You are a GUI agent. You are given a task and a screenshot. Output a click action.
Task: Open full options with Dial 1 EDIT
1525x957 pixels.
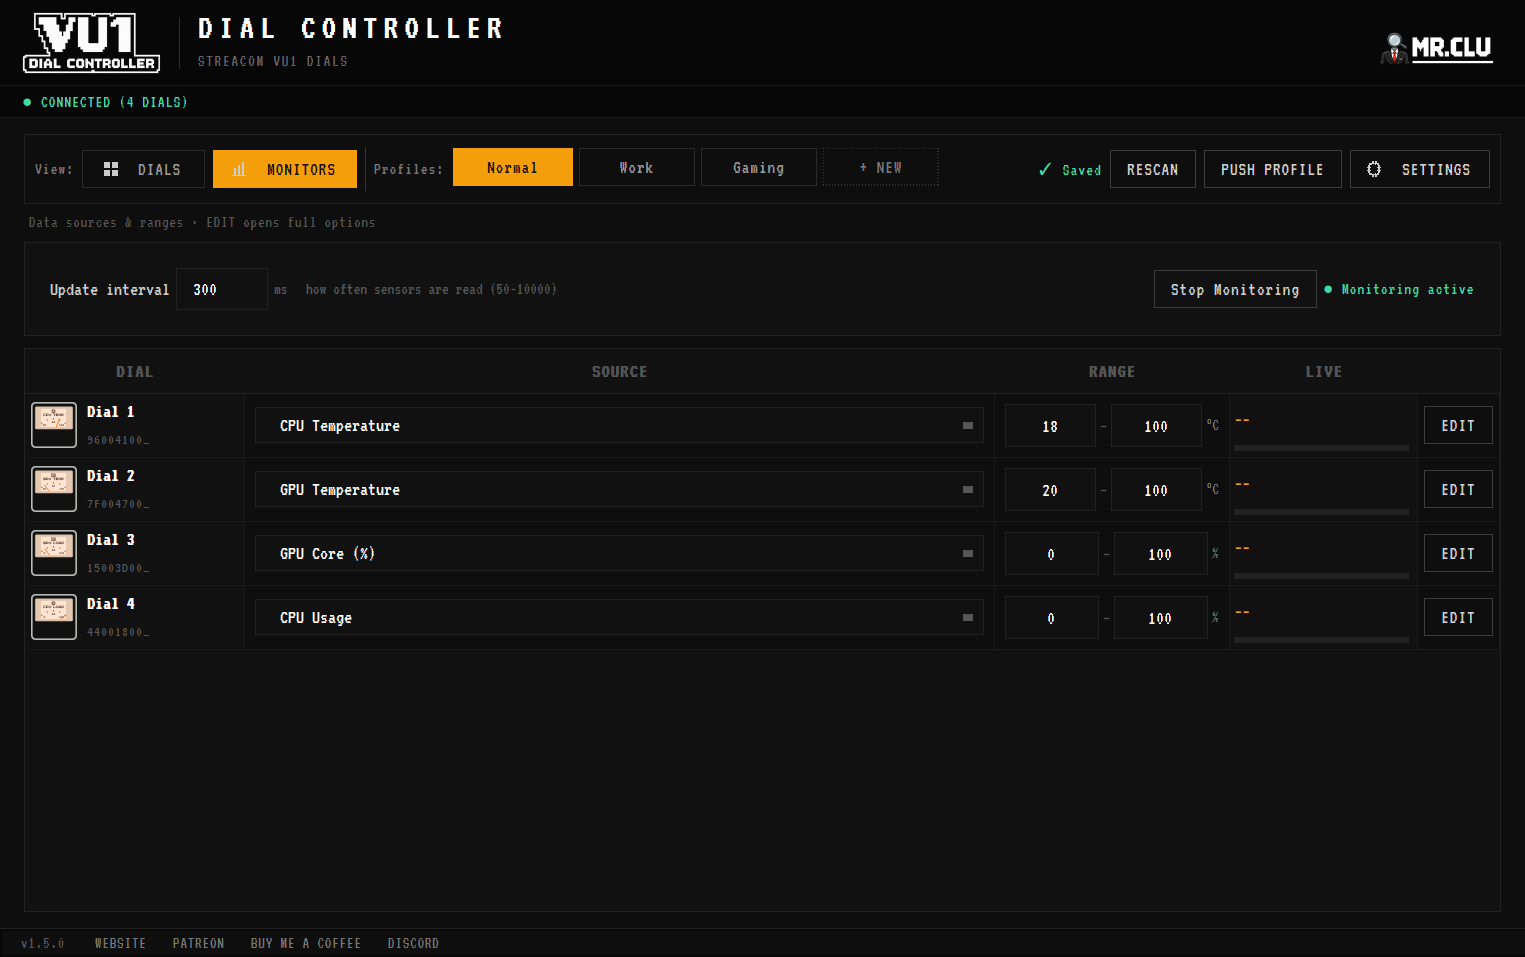pyautogui.click(x=1458, y=425)
